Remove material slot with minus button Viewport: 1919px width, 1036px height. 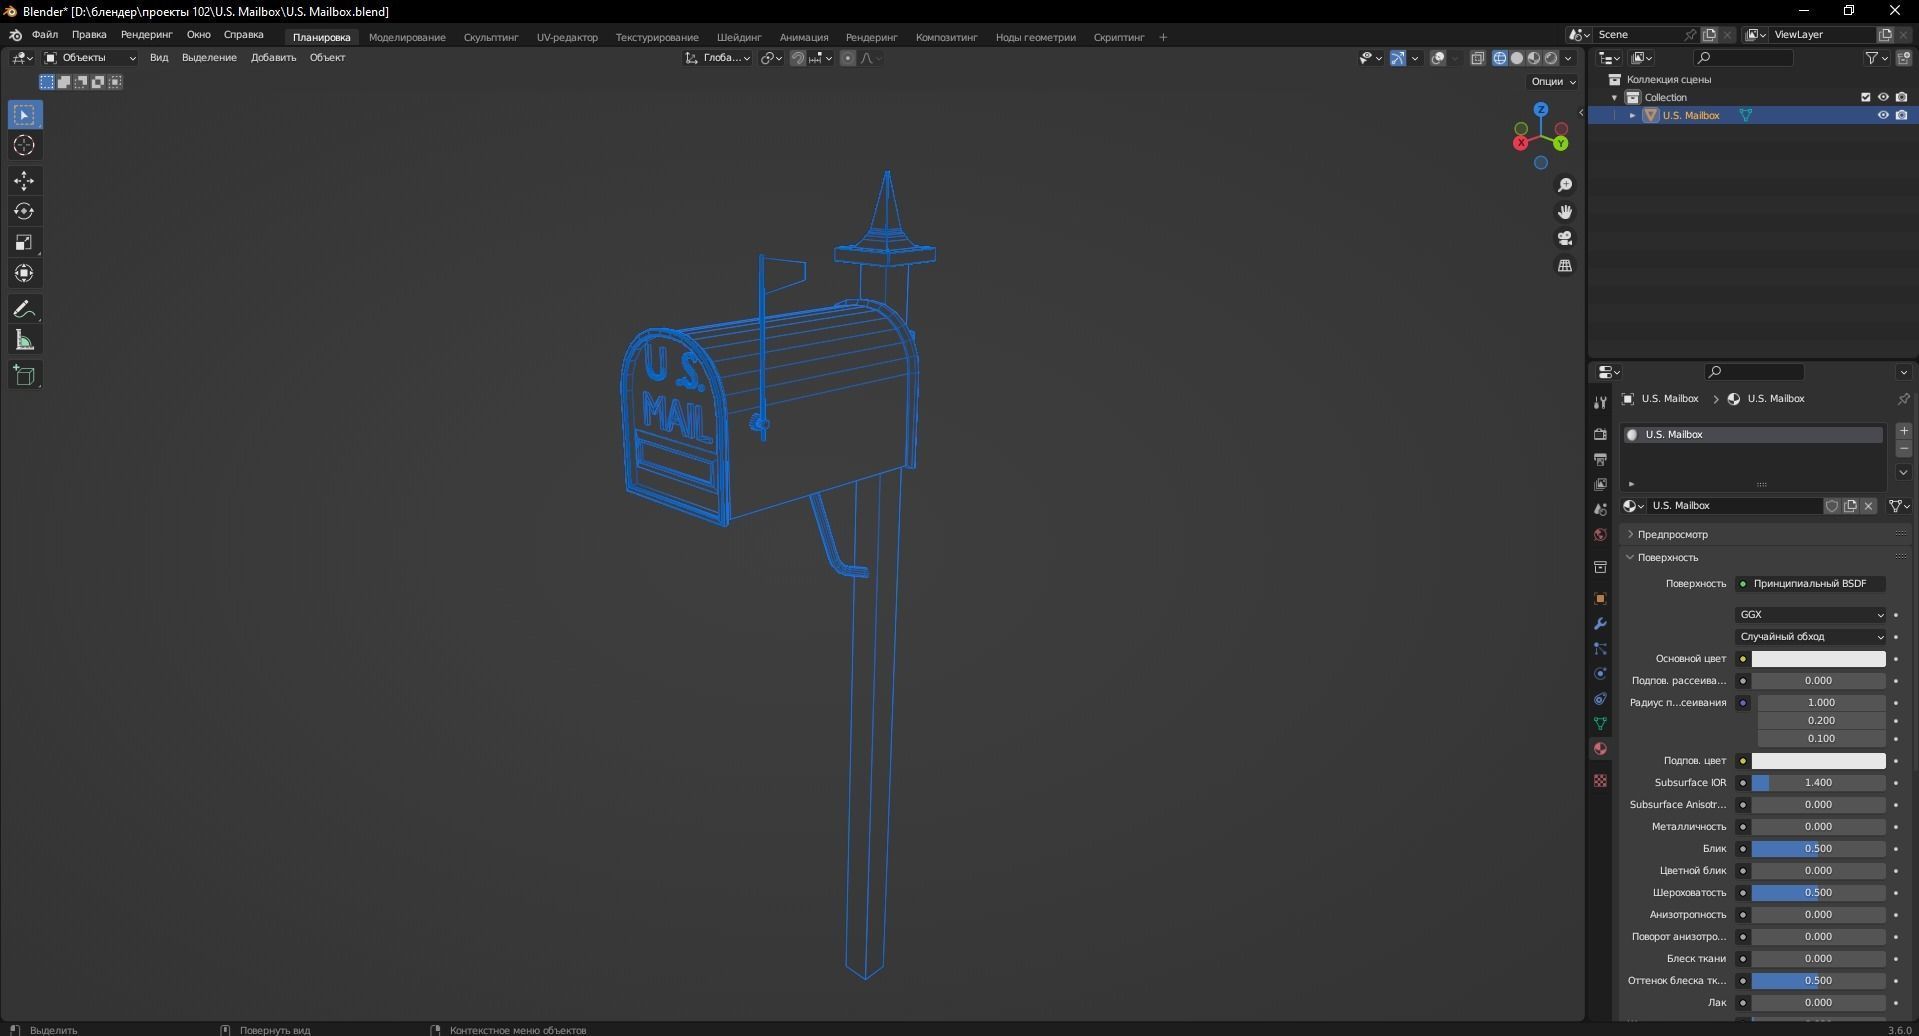click(1903, 448)
